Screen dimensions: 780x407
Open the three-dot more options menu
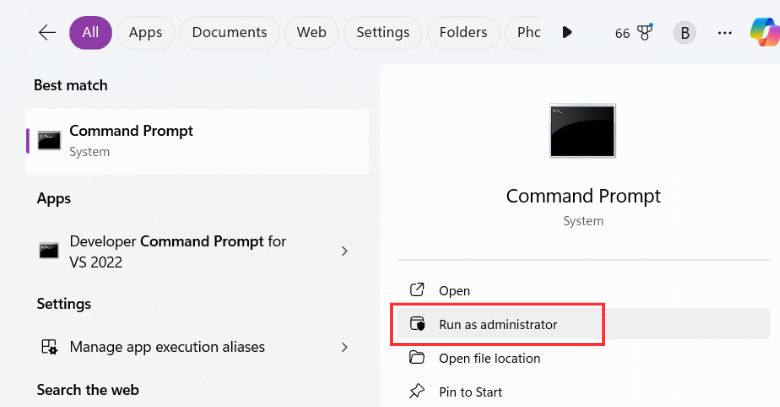(724, 33)
